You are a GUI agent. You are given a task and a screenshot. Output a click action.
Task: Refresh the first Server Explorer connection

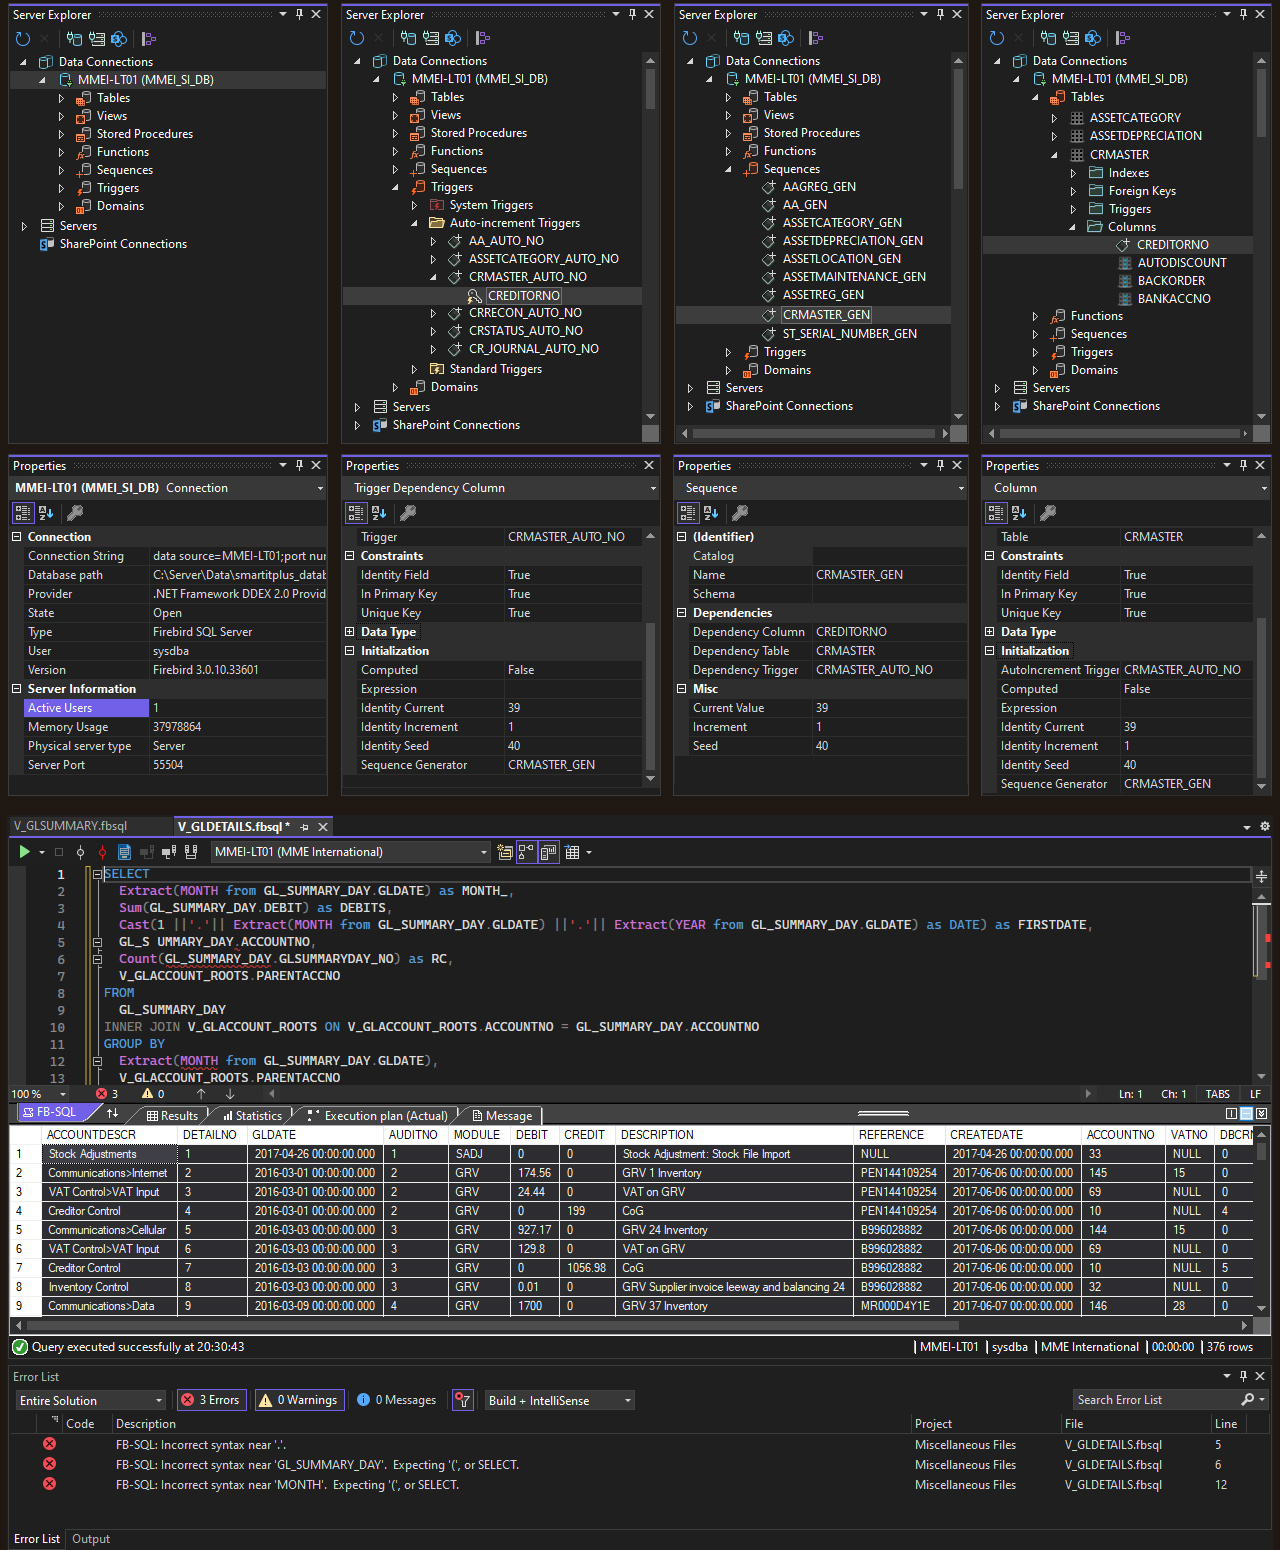[x=22, y=39]
